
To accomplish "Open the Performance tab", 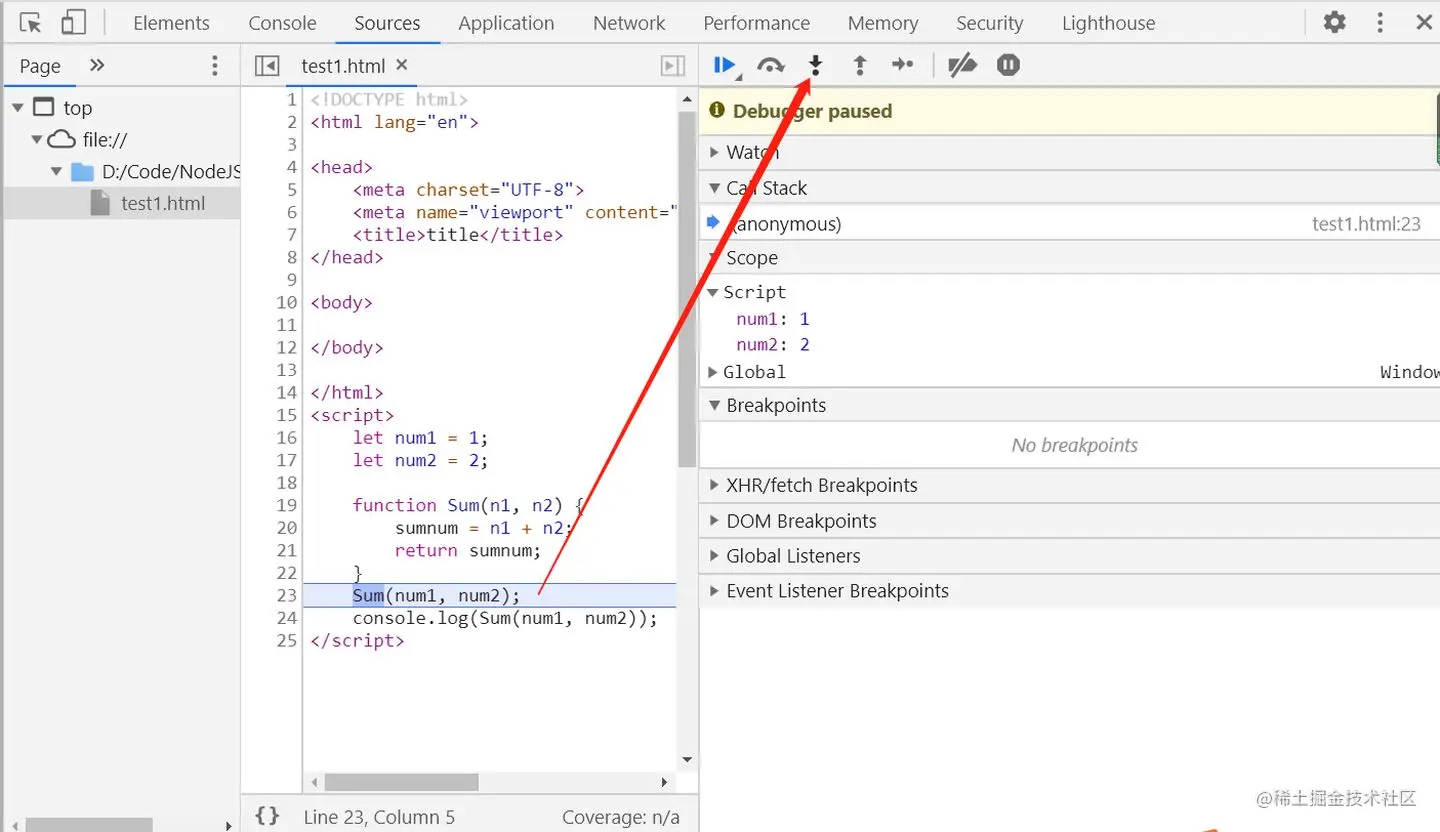I will click(x=757, y=23).
